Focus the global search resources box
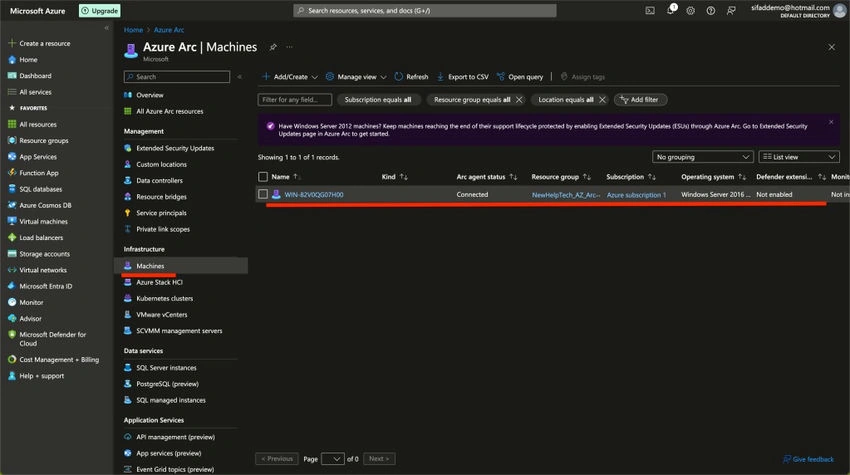850x475 pixels. click(425, 10)
